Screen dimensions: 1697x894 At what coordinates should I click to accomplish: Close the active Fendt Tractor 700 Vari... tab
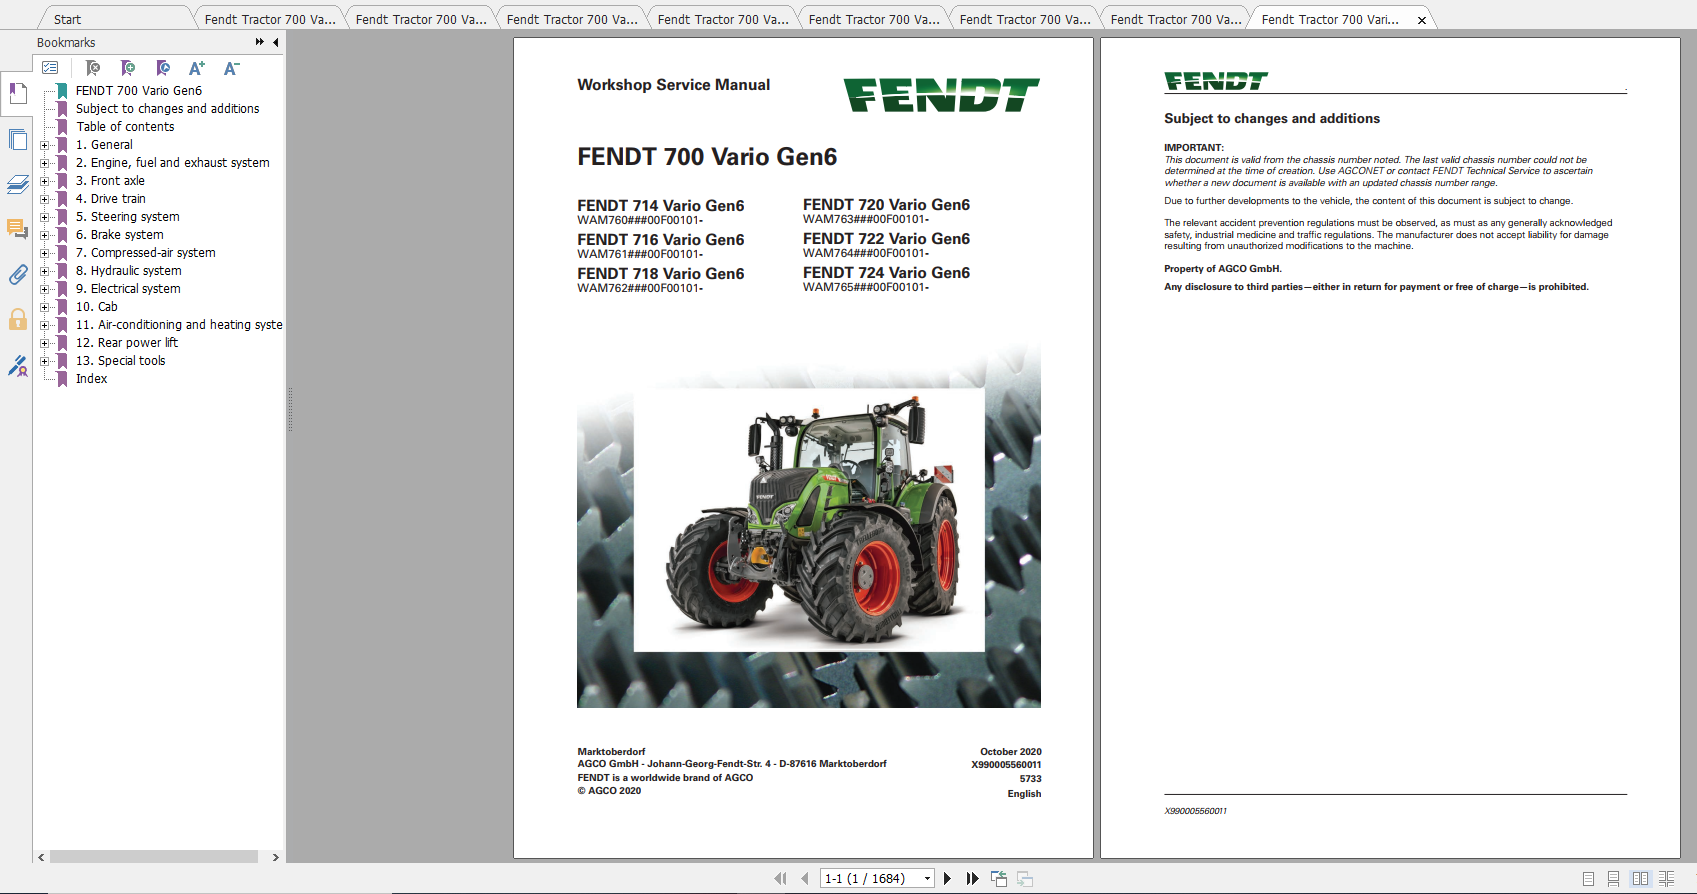pyautogui.click(x=1421, y=20)
